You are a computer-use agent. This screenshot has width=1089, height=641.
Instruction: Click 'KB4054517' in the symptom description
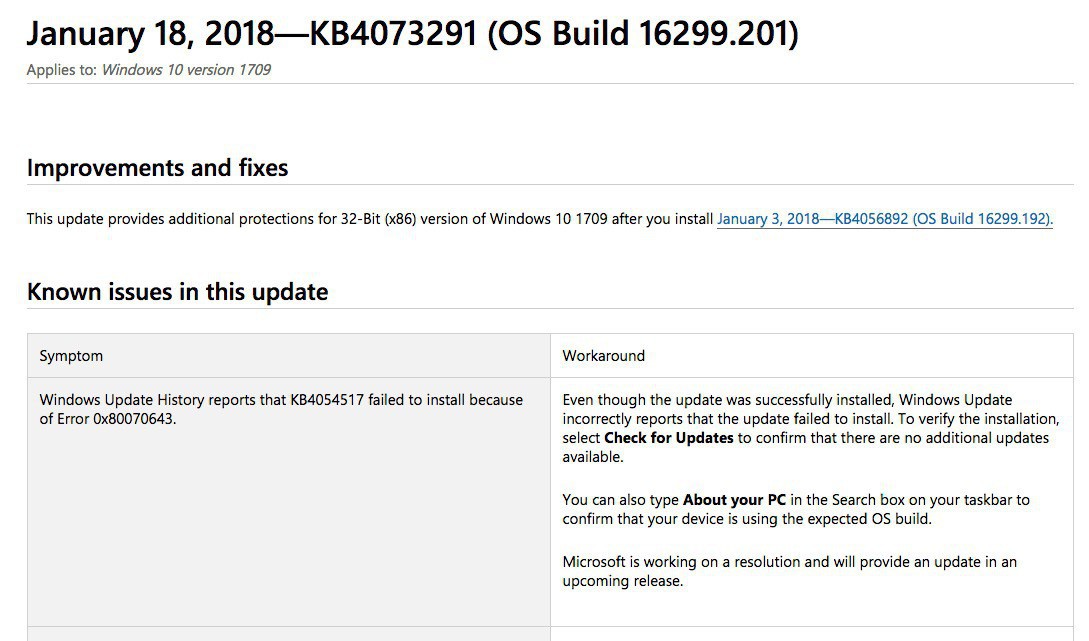(x=327, y=400)
